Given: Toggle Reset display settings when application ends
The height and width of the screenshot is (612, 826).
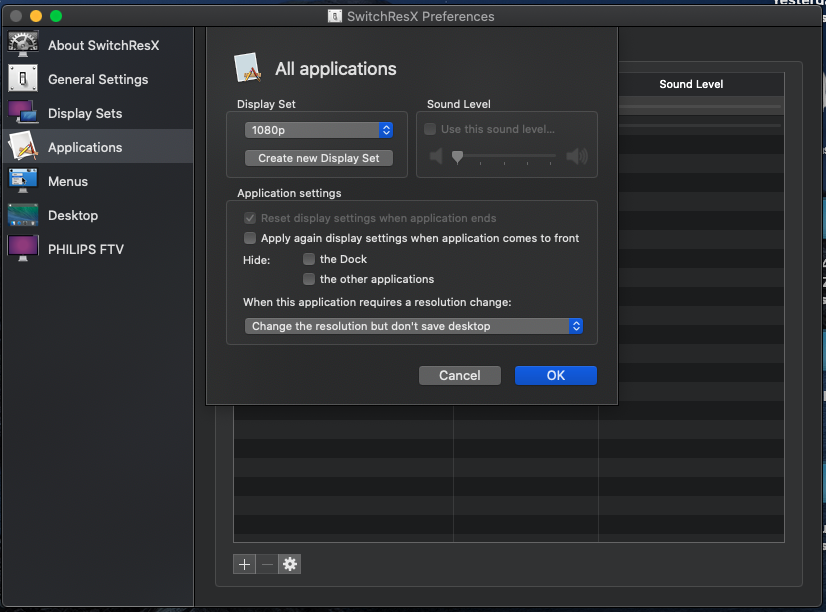Looking at the screenshot, I should pyautogui.click(x=250, y=218).
